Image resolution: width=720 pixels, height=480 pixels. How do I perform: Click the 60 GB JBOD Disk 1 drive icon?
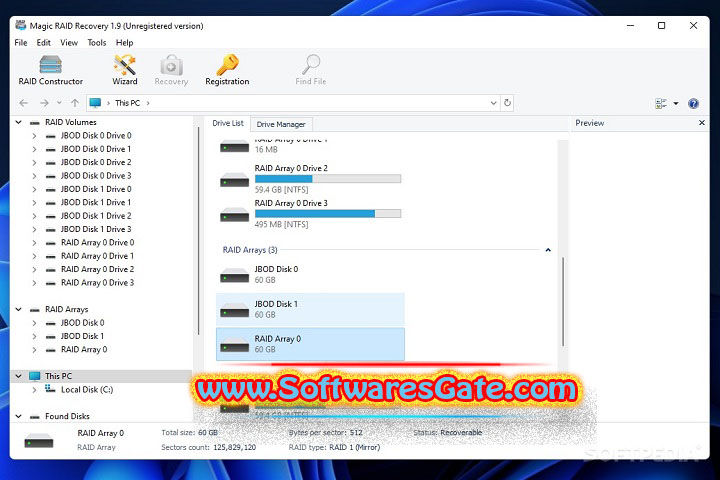coord(234,310)
